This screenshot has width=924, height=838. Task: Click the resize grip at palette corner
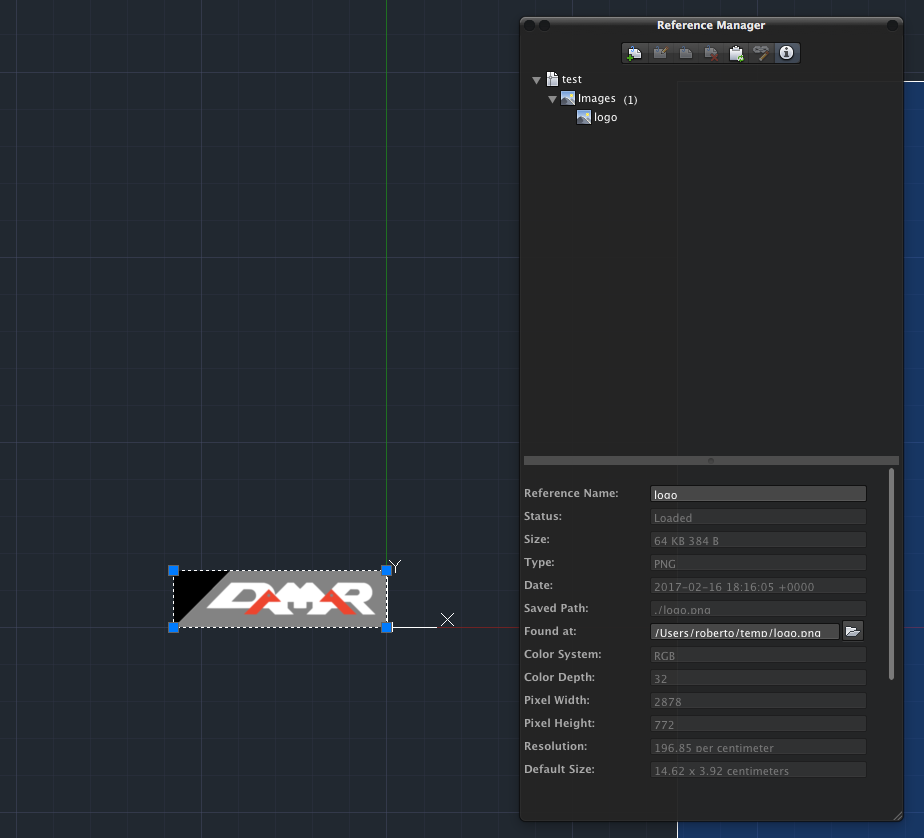tap(897, 816)
